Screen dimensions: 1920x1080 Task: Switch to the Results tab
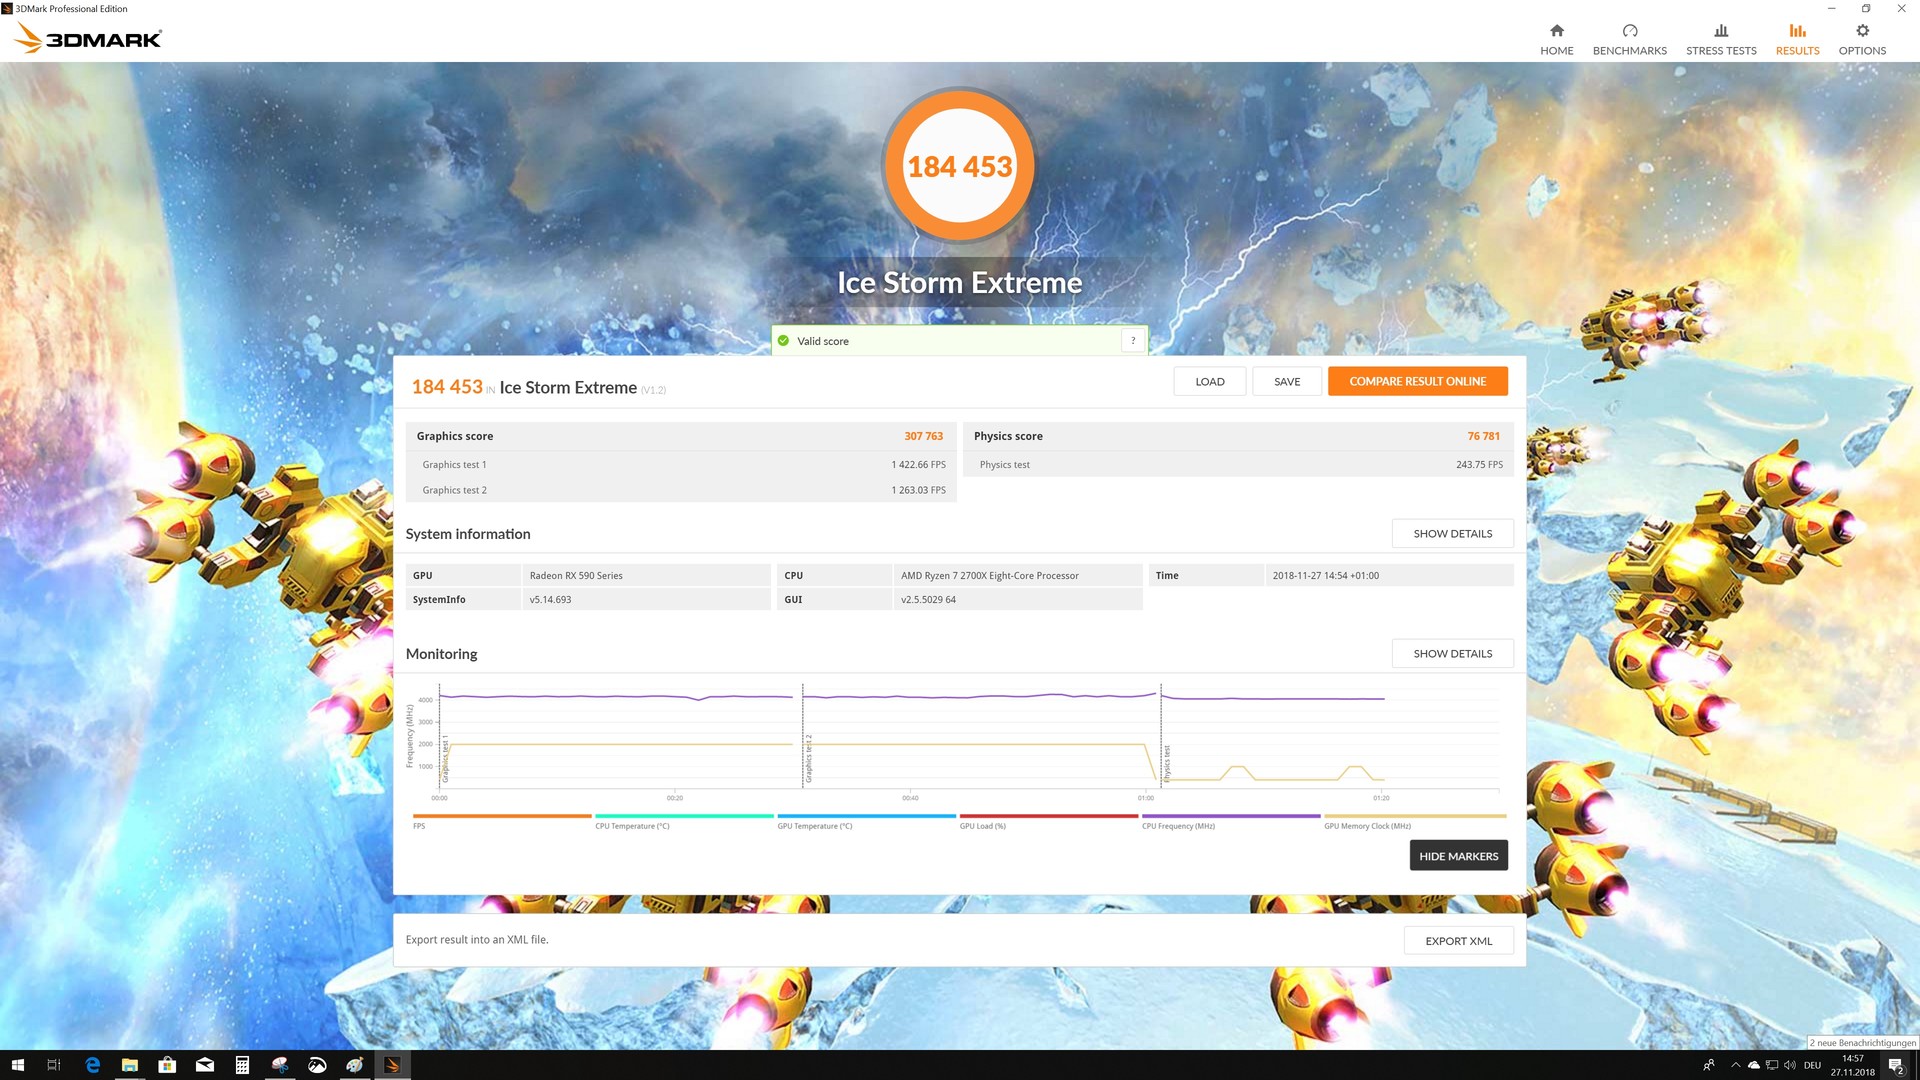point(1797,39)
